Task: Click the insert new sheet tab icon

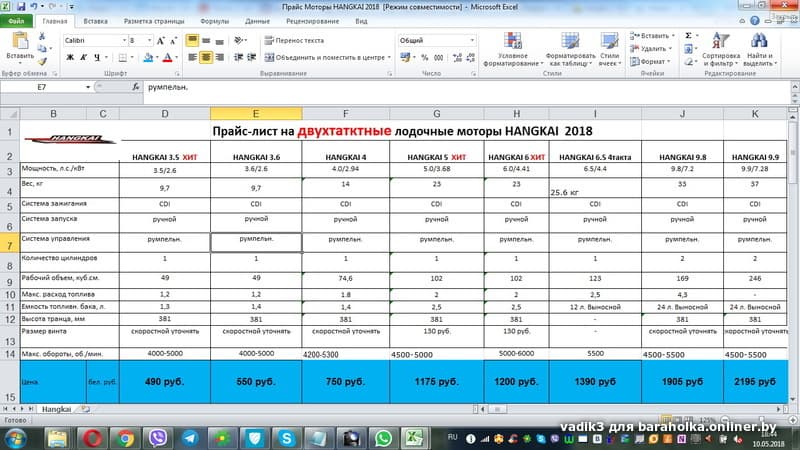Action: tap(85, 409)
